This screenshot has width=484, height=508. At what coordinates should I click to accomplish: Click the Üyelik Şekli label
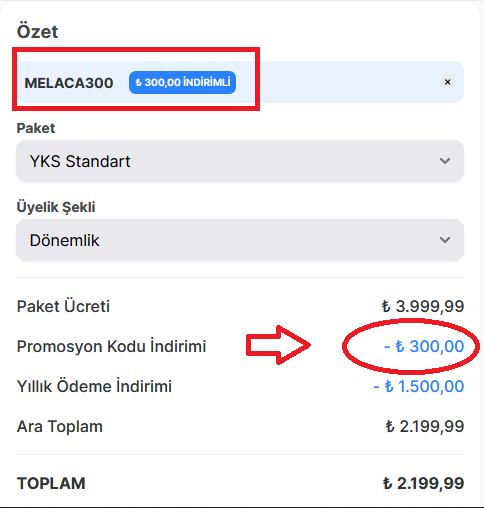point(56,207)
